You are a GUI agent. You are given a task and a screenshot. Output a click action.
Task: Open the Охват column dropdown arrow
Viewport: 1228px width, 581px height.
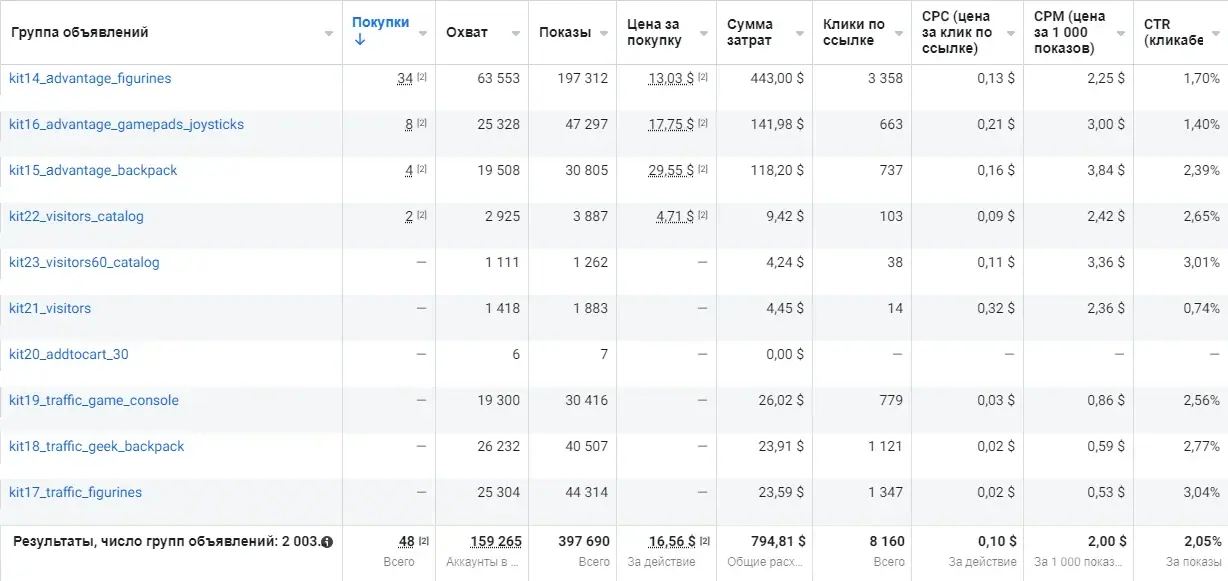[516, 33]
